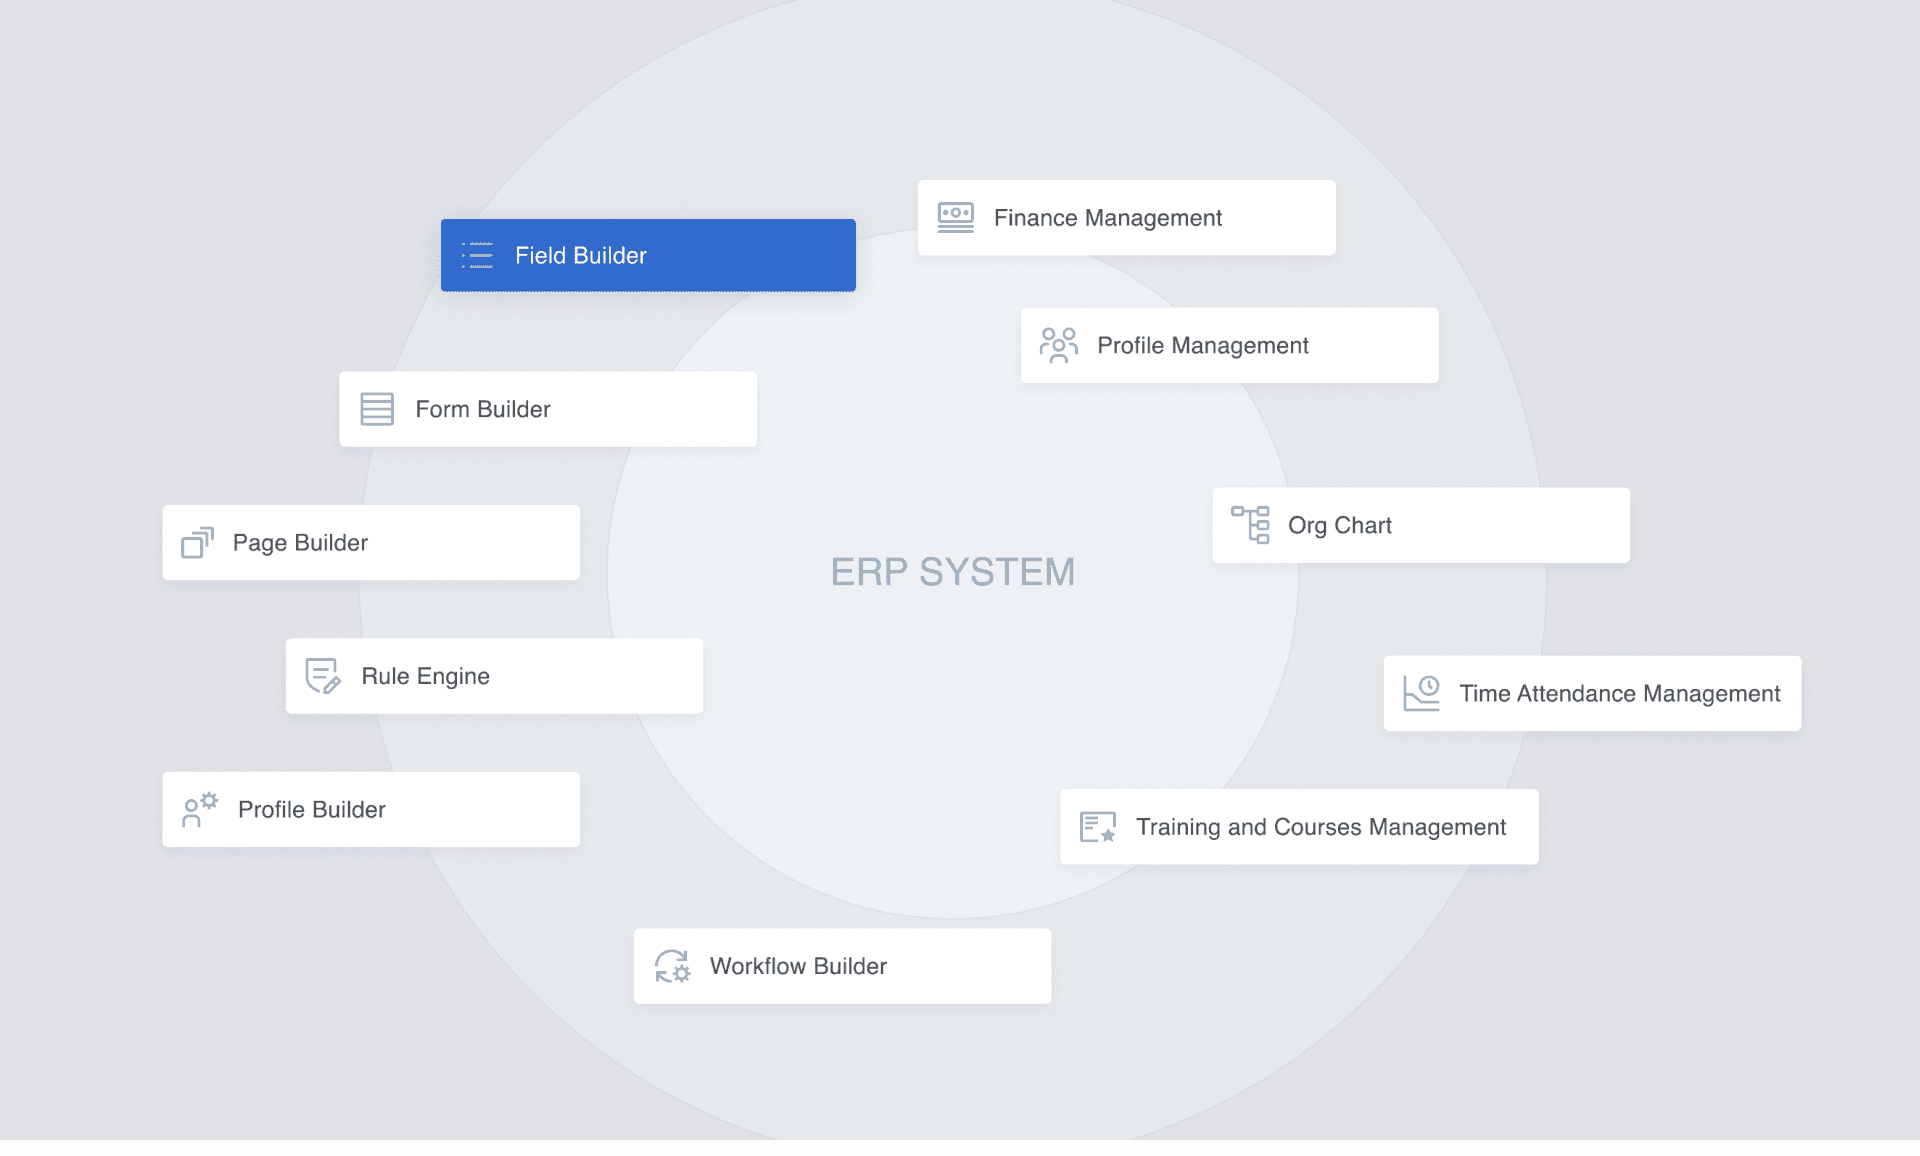Open the Page Builder module
Image resolution: width=1920 pixels, height=1156 pixels.
370,543
